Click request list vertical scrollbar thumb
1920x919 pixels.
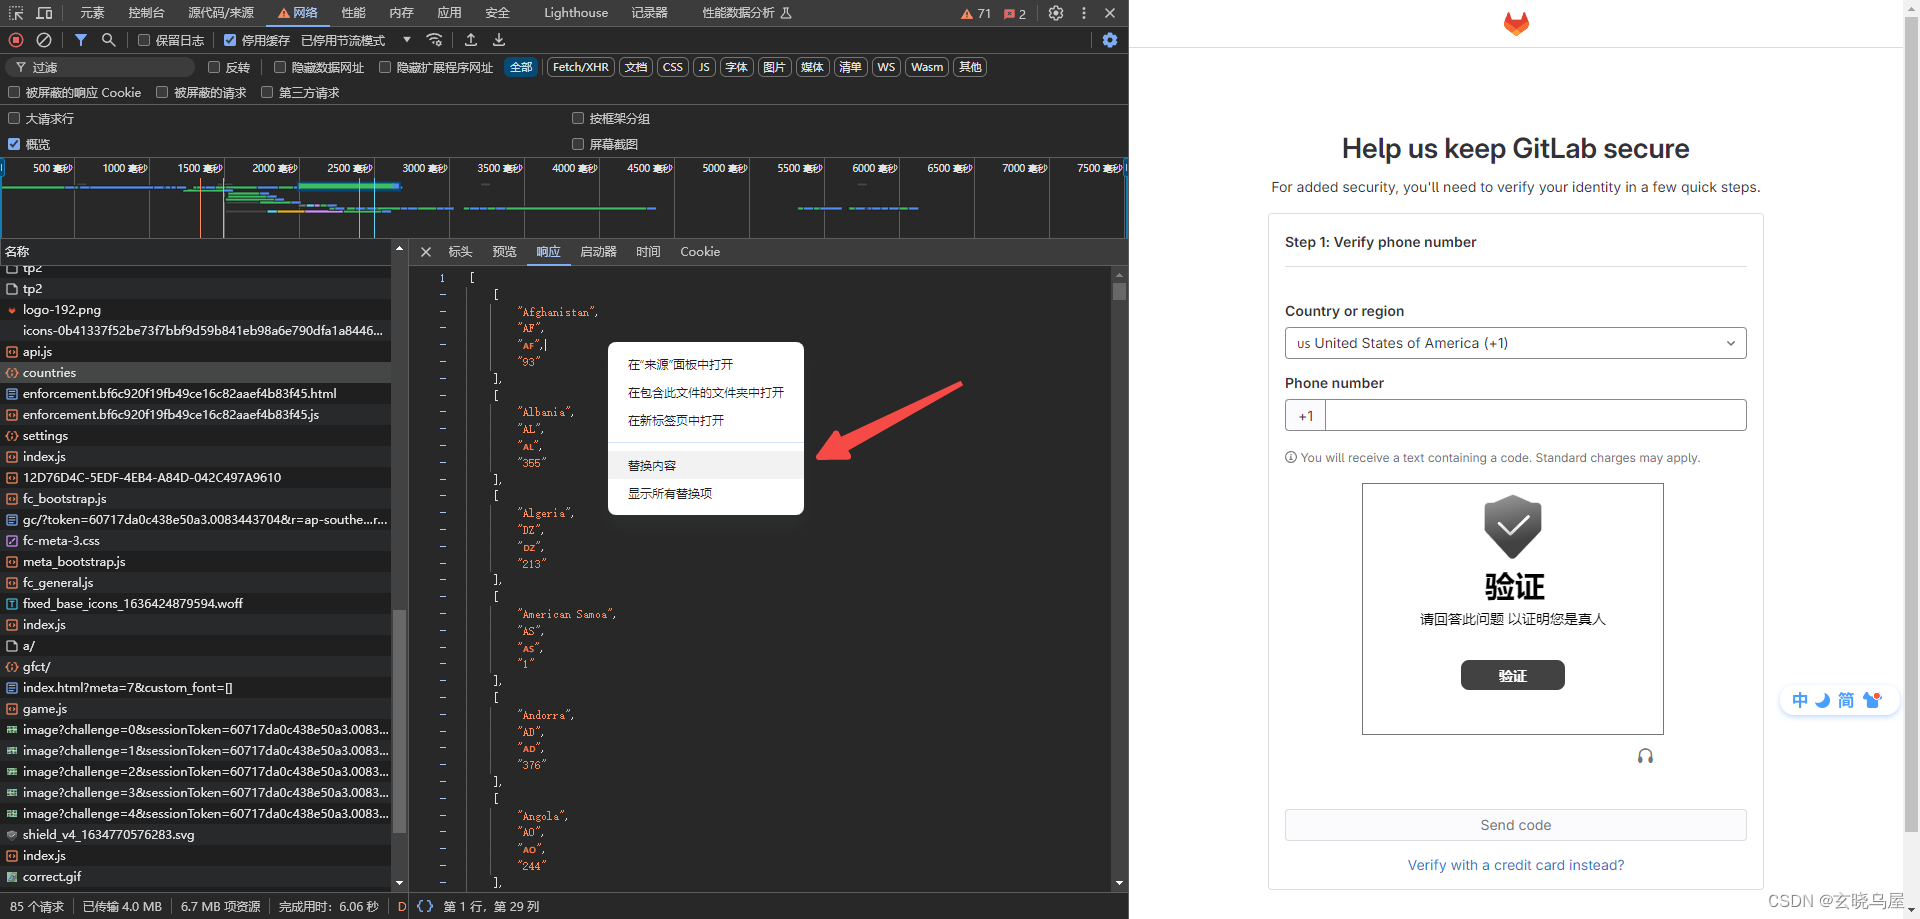[399, 720]
